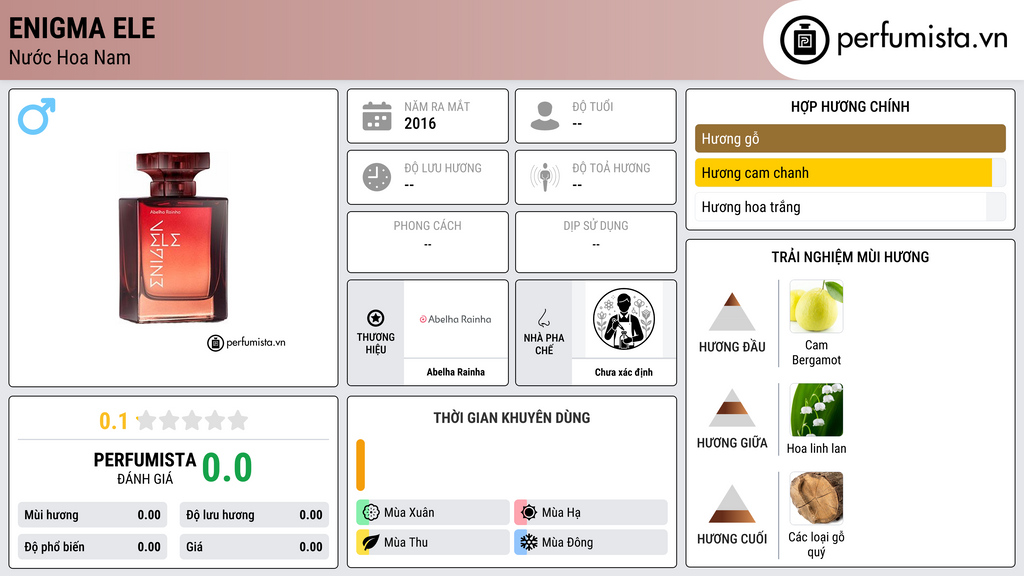Click the precious wood note image
The image size is (1024, 576).
pyautogui.click(x=816, y=498)
